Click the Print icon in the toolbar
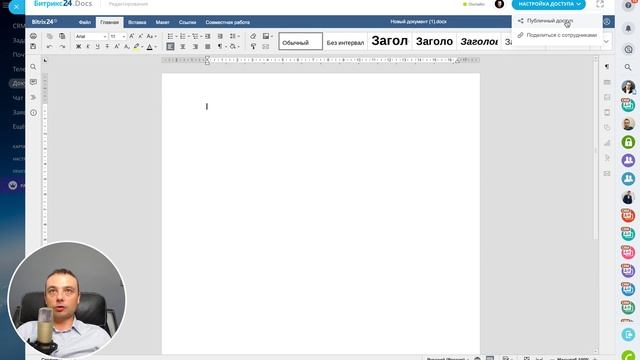640x360 pixels. pyautogui.click(x=33, y=36)
